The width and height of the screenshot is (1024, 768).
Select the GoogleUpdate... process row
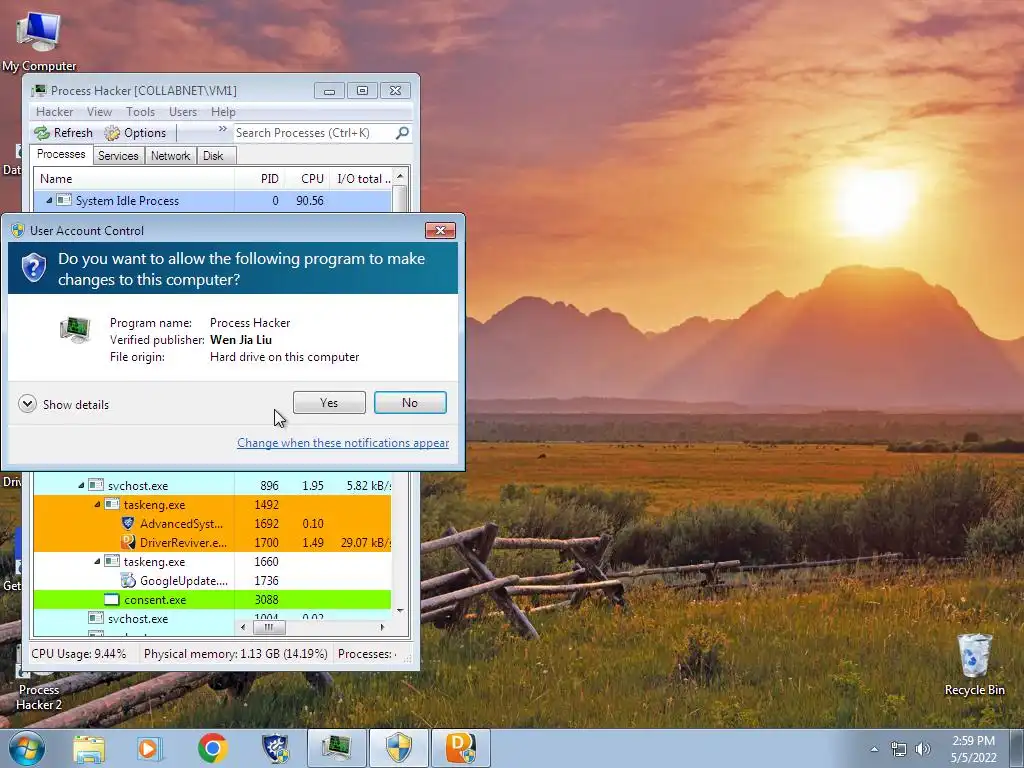tap(212, 580)
